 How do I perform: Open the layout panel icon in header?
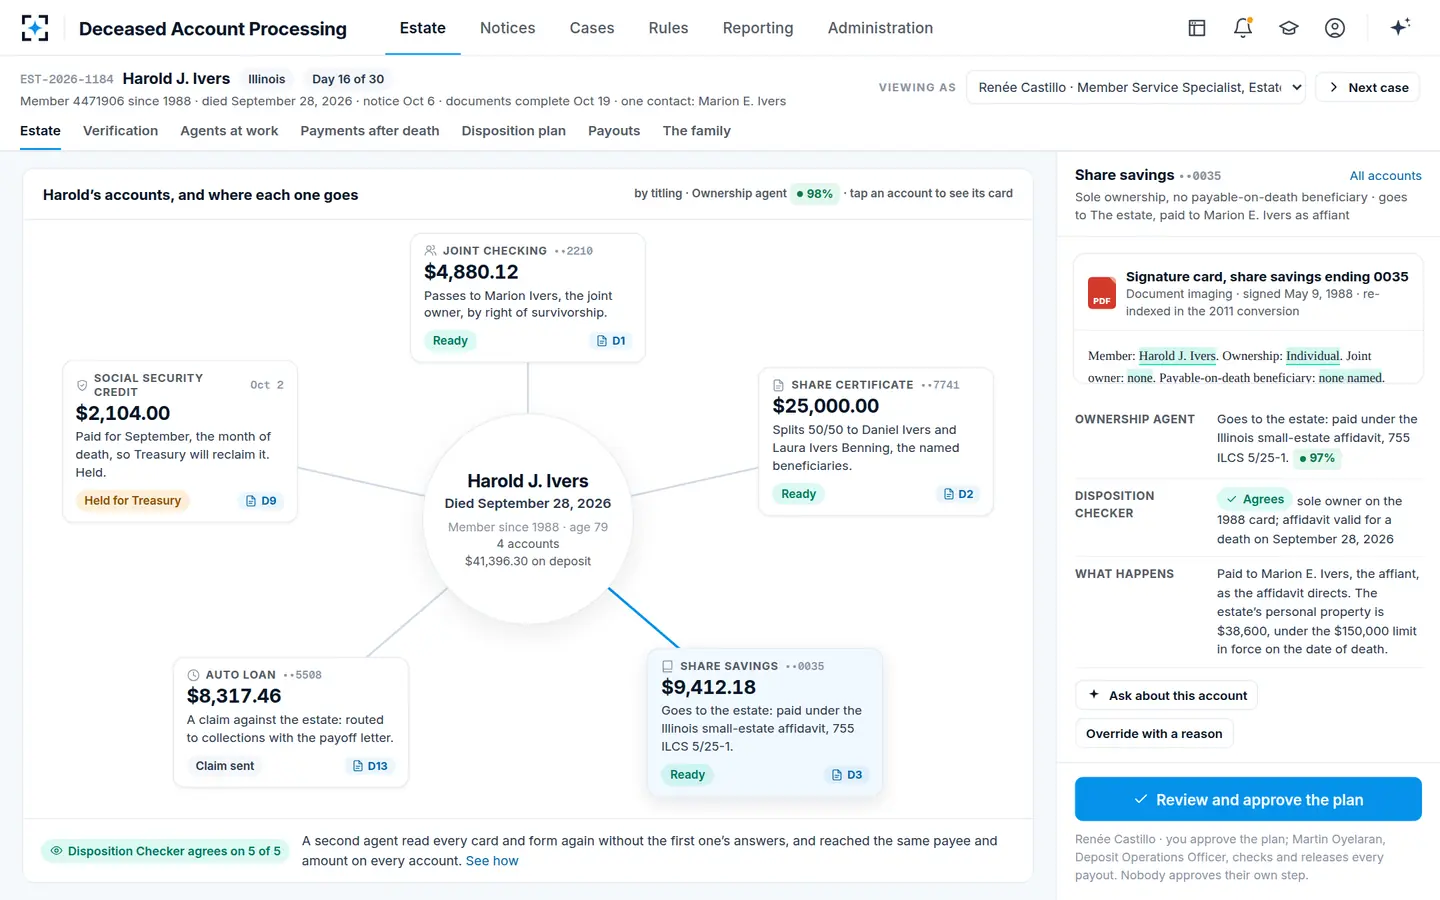pos(1197,28)
